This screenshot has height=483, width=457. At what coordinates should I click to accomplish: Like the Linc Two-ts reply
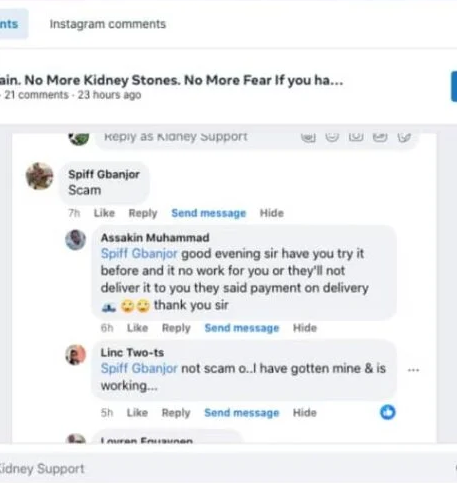tap(137, 413)
